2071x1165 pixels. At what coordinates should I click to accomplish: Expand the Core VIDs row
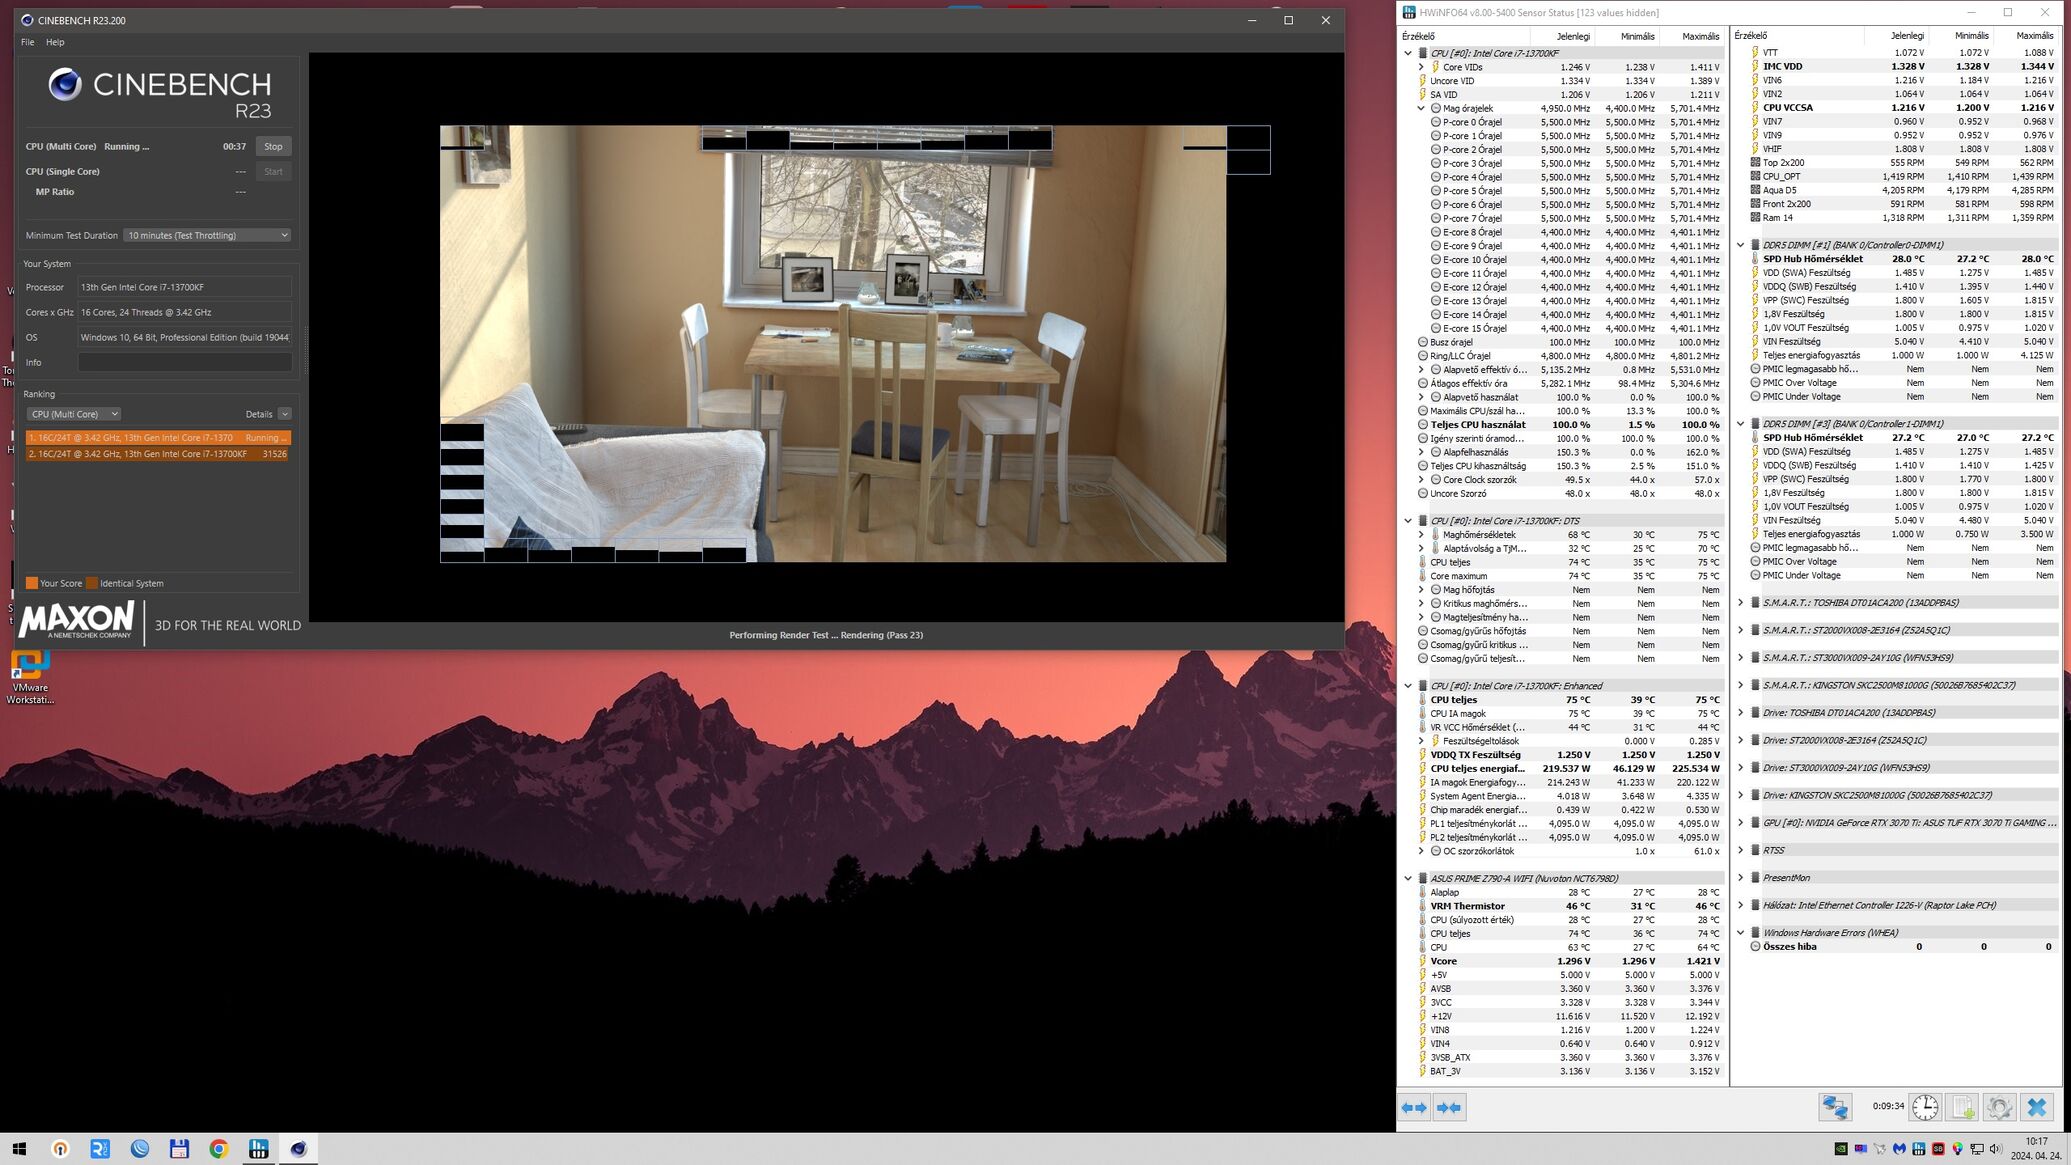[1421, 67]
